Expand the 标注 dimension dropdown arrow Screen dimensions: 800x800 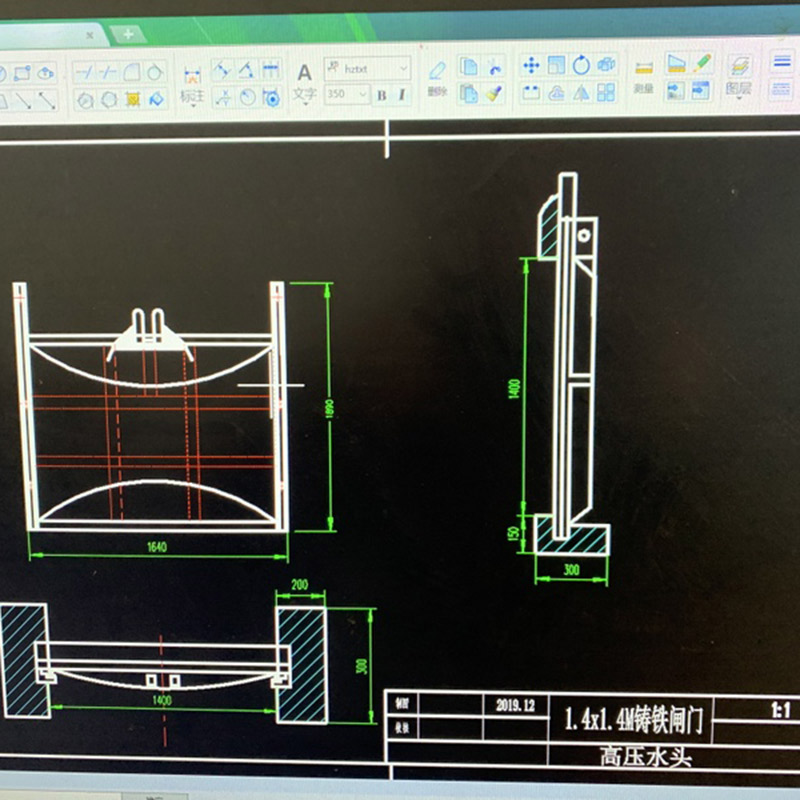click(193, 106)
